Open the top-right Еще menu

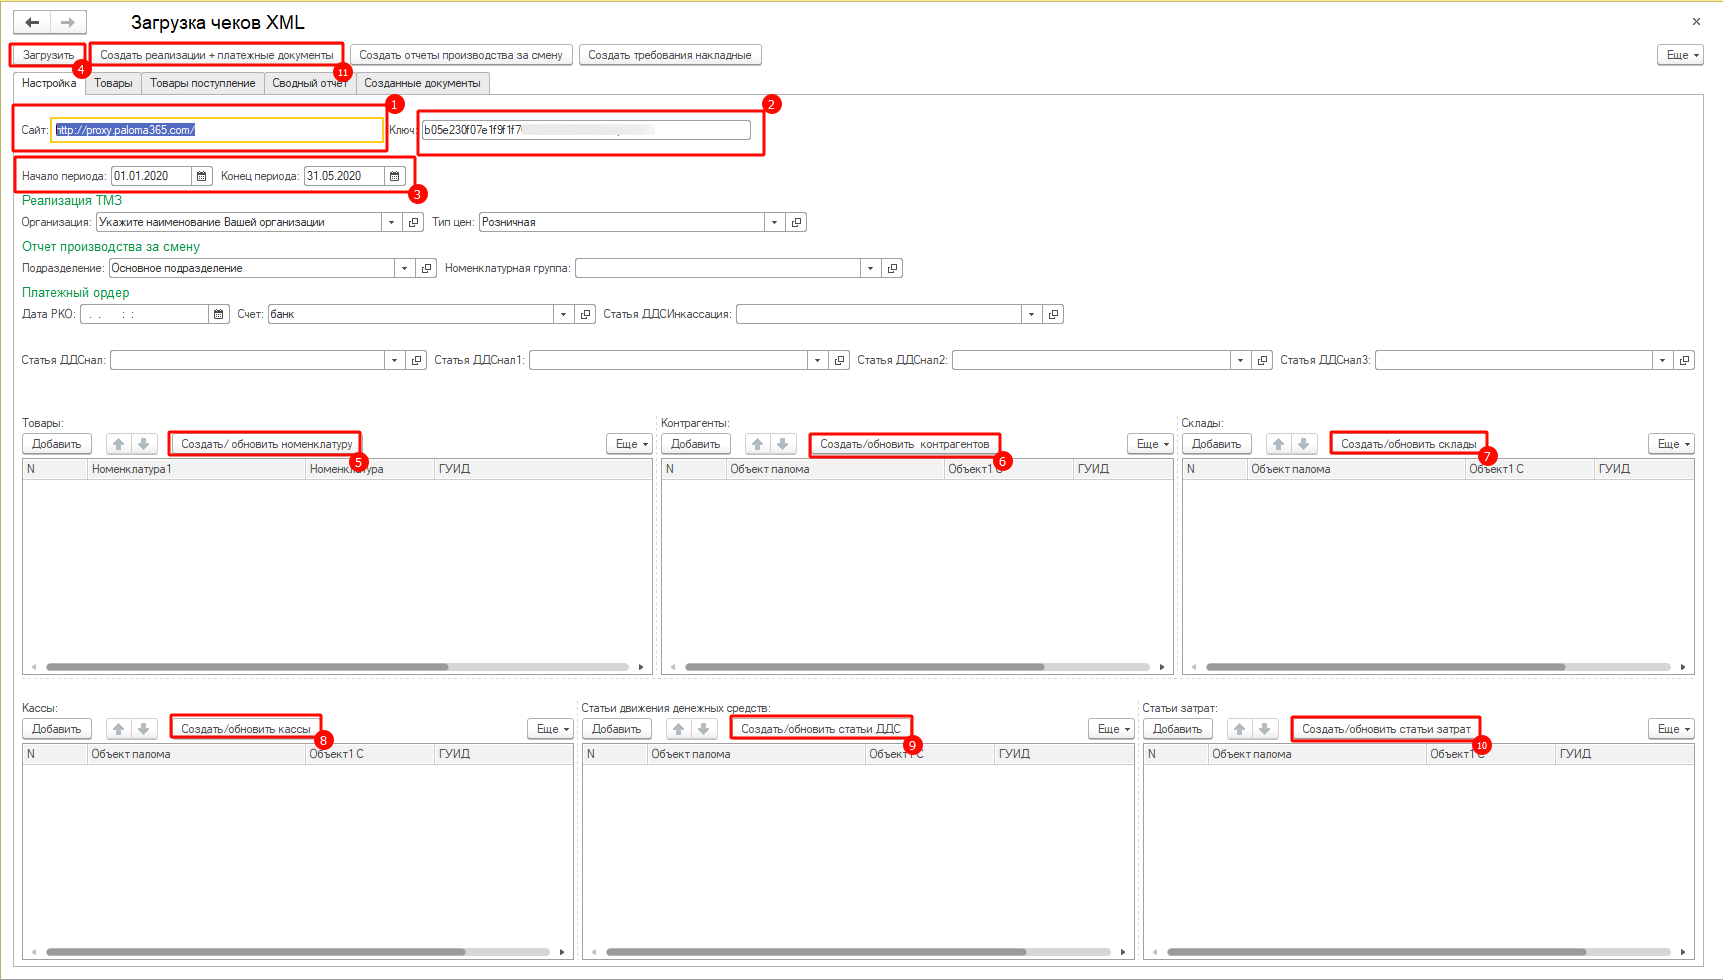coord(1679,55)
